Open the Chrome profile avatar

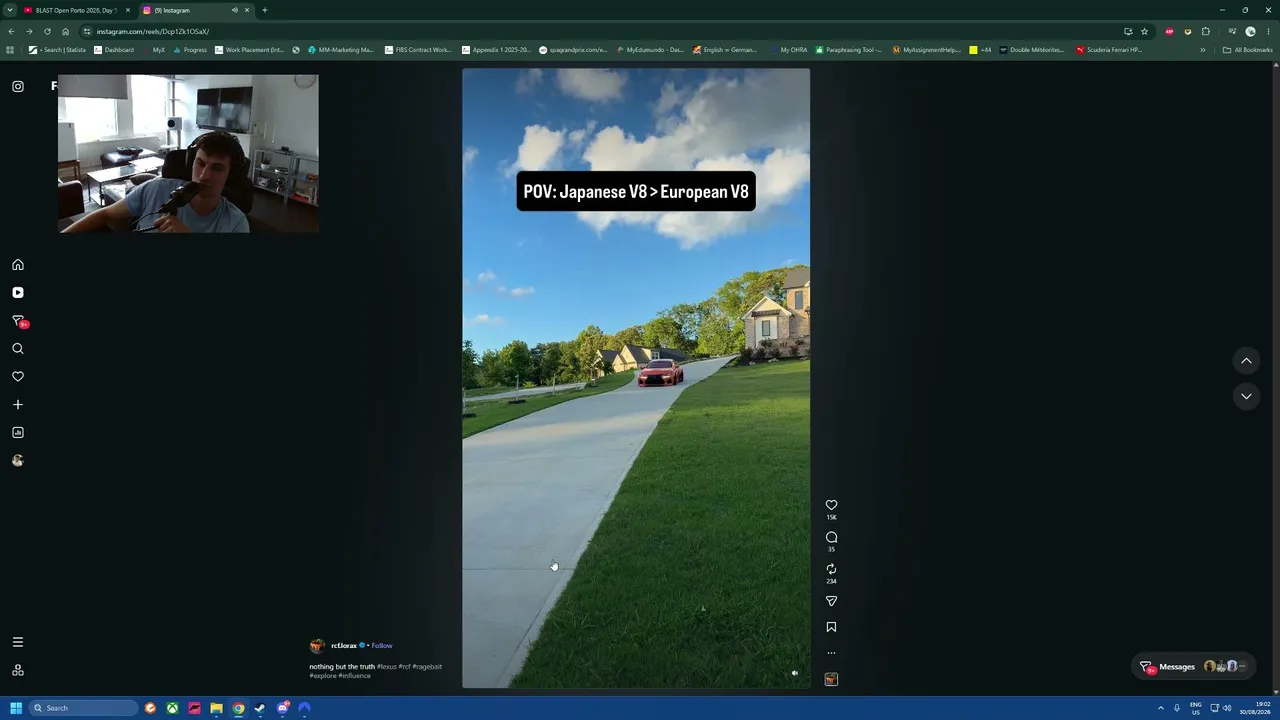coord(1250,31)
